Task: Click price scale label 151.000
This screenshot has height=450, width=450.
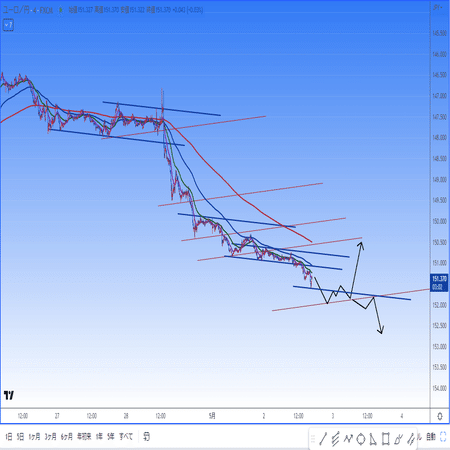Action: point(439,263)
